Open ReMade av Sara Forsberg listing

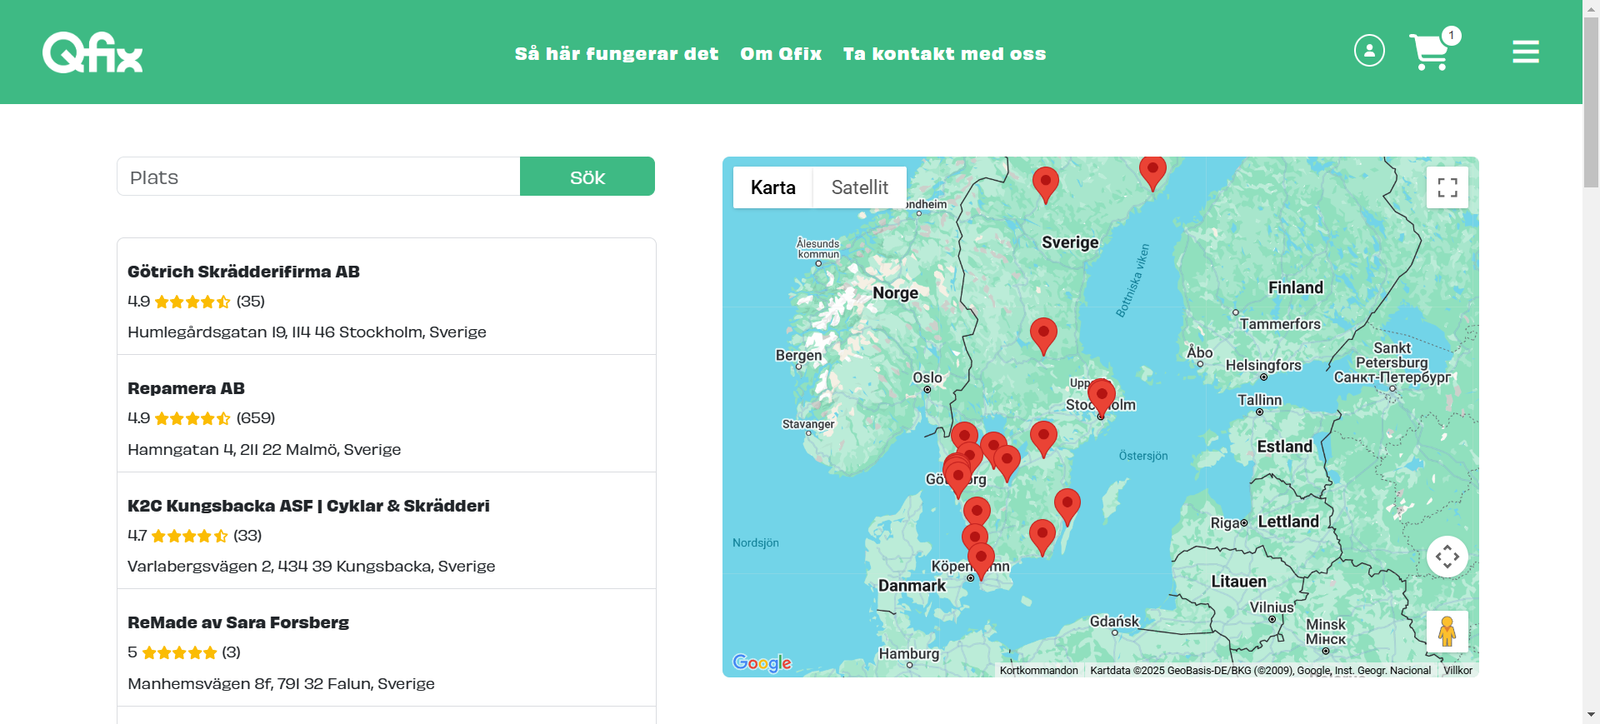tap(238, 622)
